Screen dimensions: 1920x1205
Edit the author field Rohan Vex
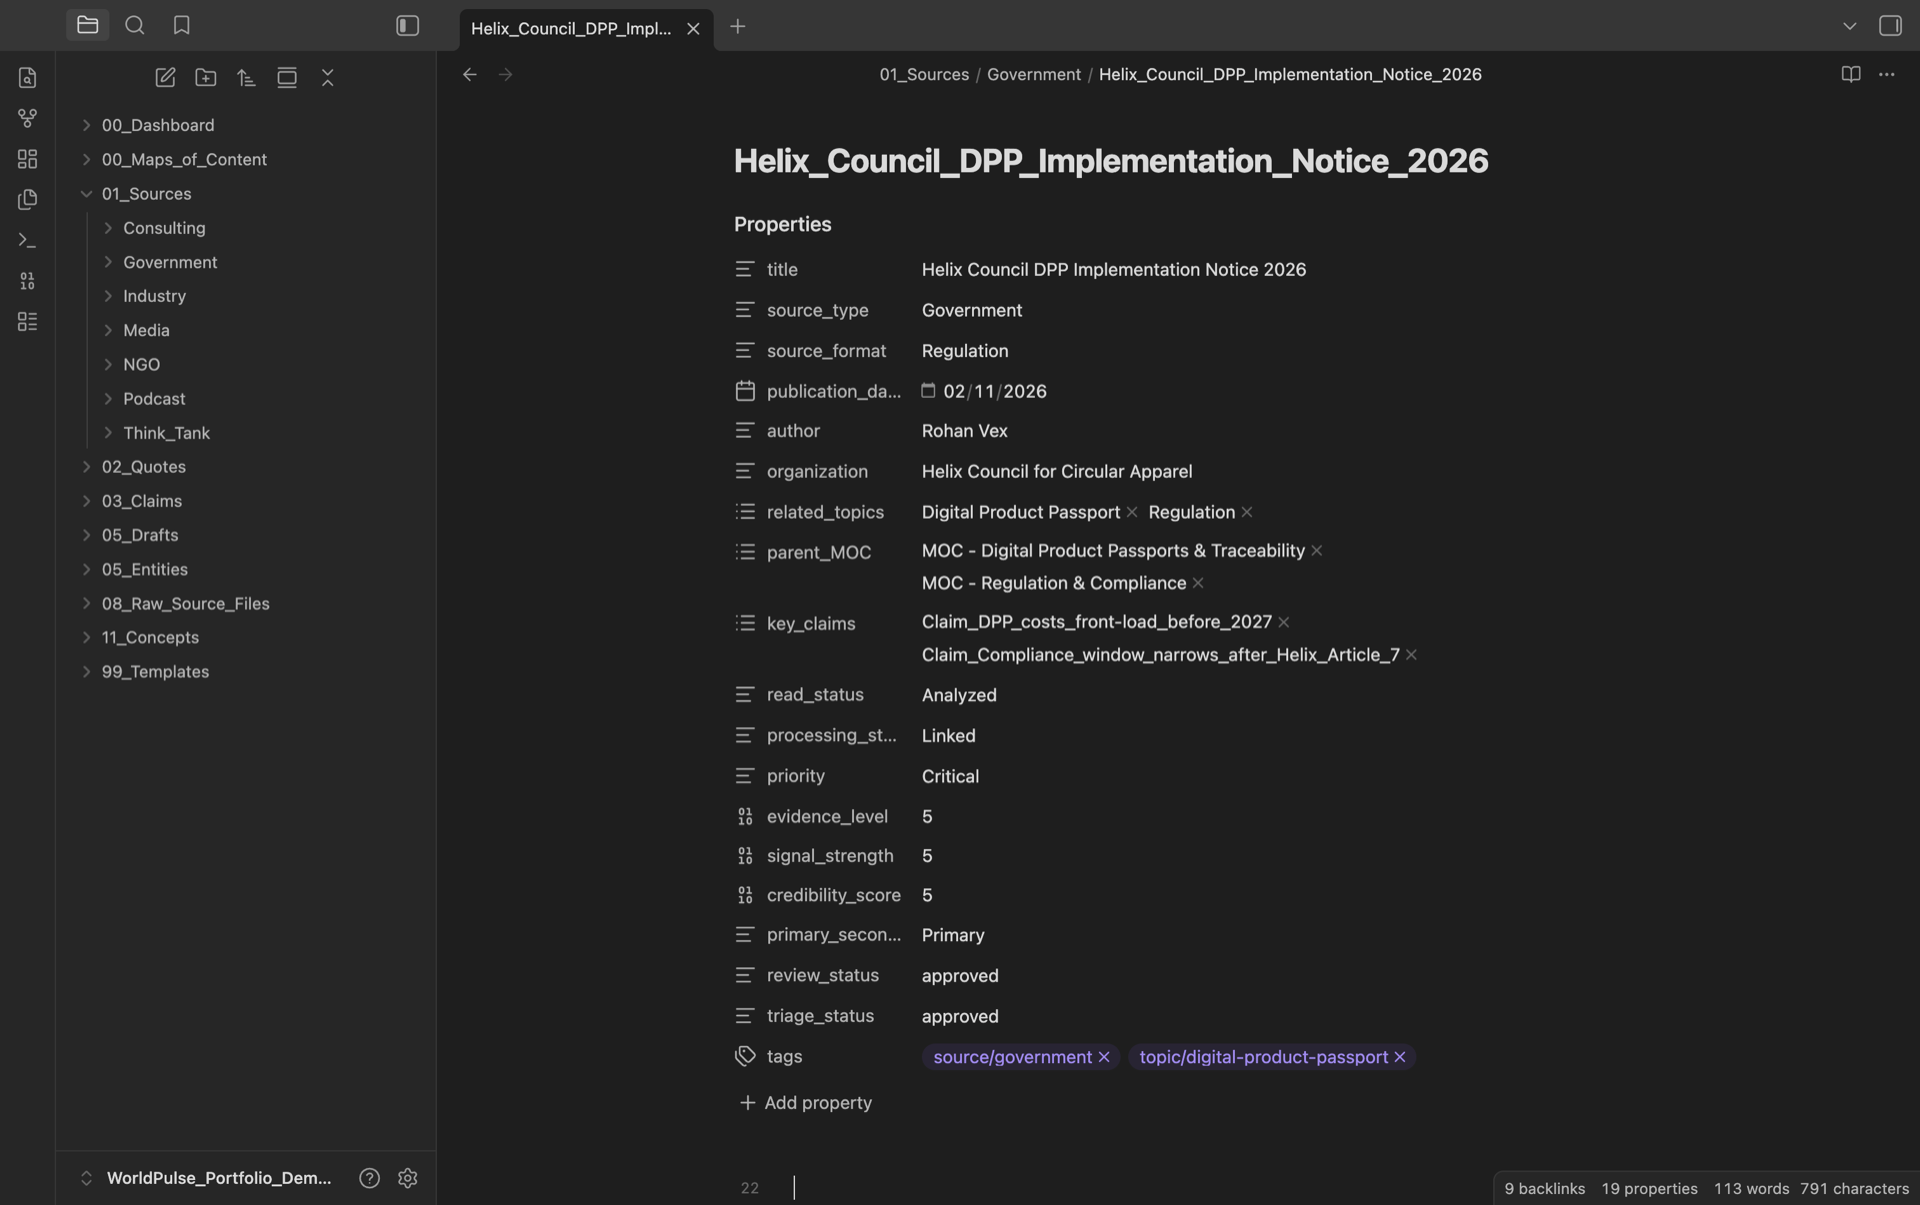964,431
